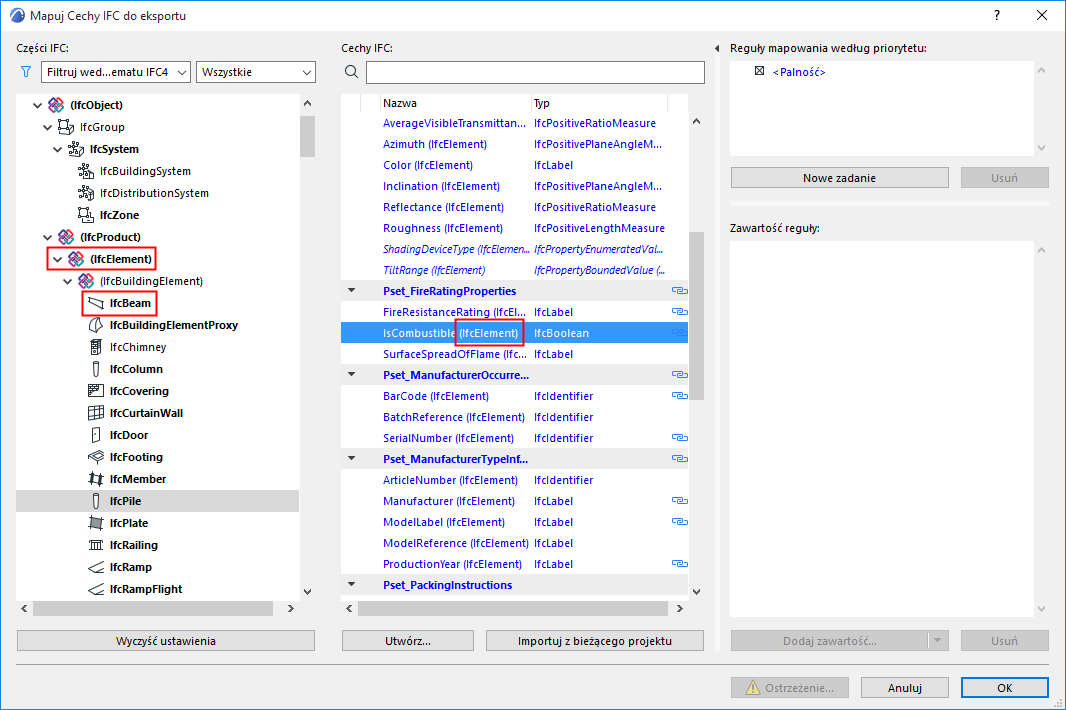
Task: Click the help question mark button
Action: coord(997,15)
